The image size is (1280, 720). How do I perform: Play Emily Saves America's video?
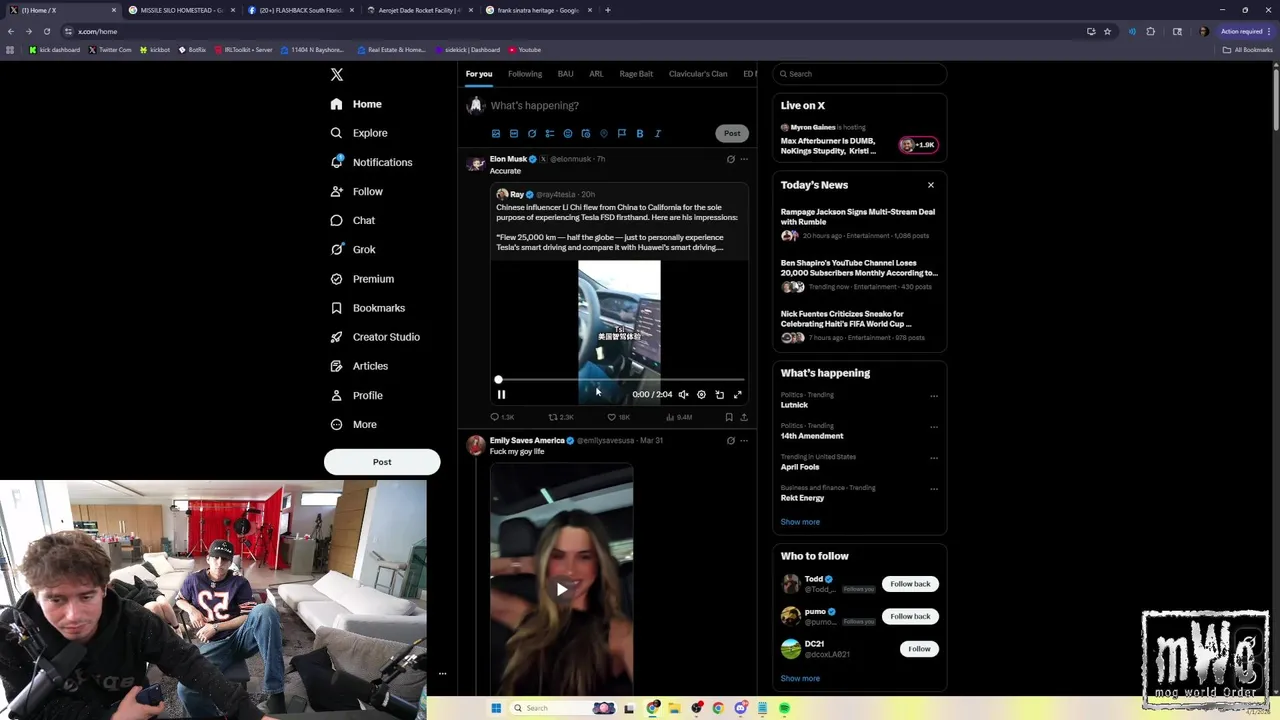point(561,589)
